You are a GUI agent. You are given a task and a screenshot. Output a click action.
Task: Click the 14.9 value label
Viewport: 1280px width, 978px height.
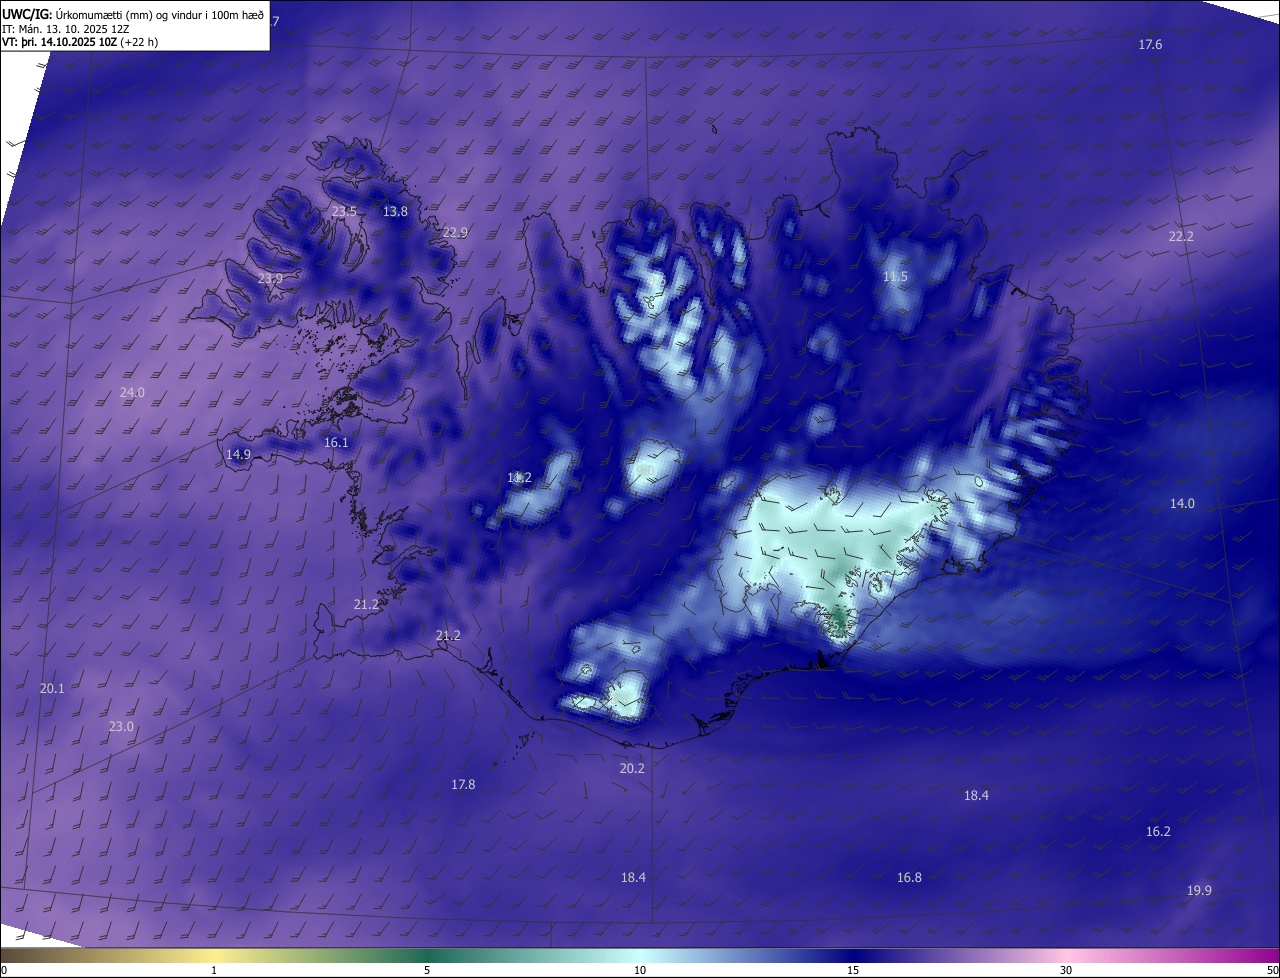(x=238, y=454)
